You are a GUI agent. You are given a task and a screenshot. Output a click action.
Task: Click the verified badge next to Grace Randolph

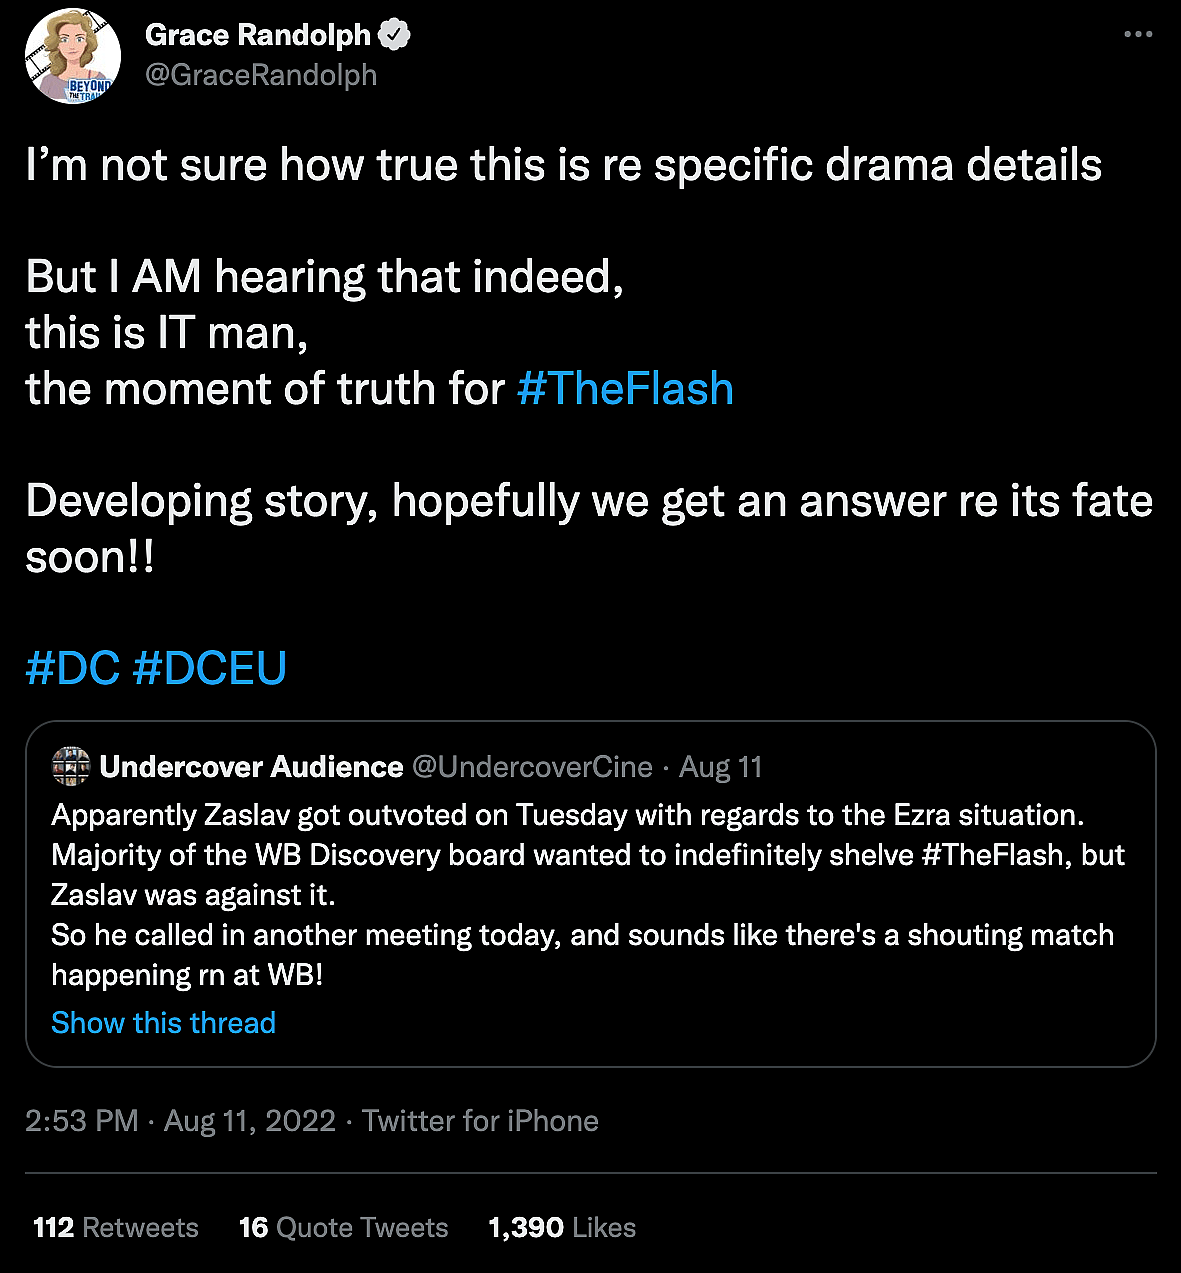[x=395, y=35]
